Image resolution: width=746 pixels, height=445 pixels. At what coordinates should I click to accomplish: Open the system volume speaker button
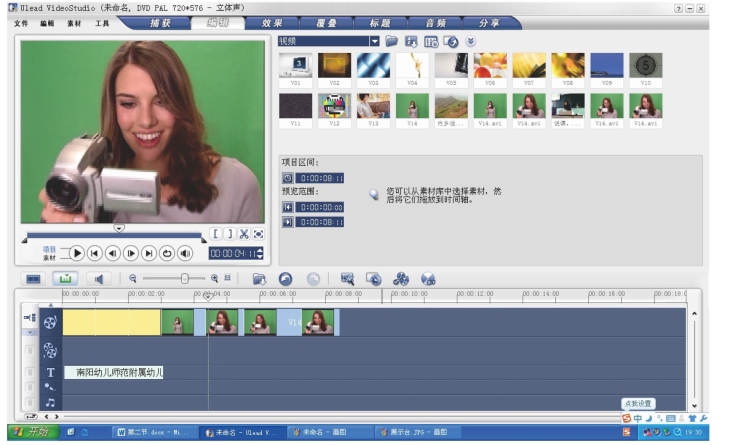click(185, 253)
